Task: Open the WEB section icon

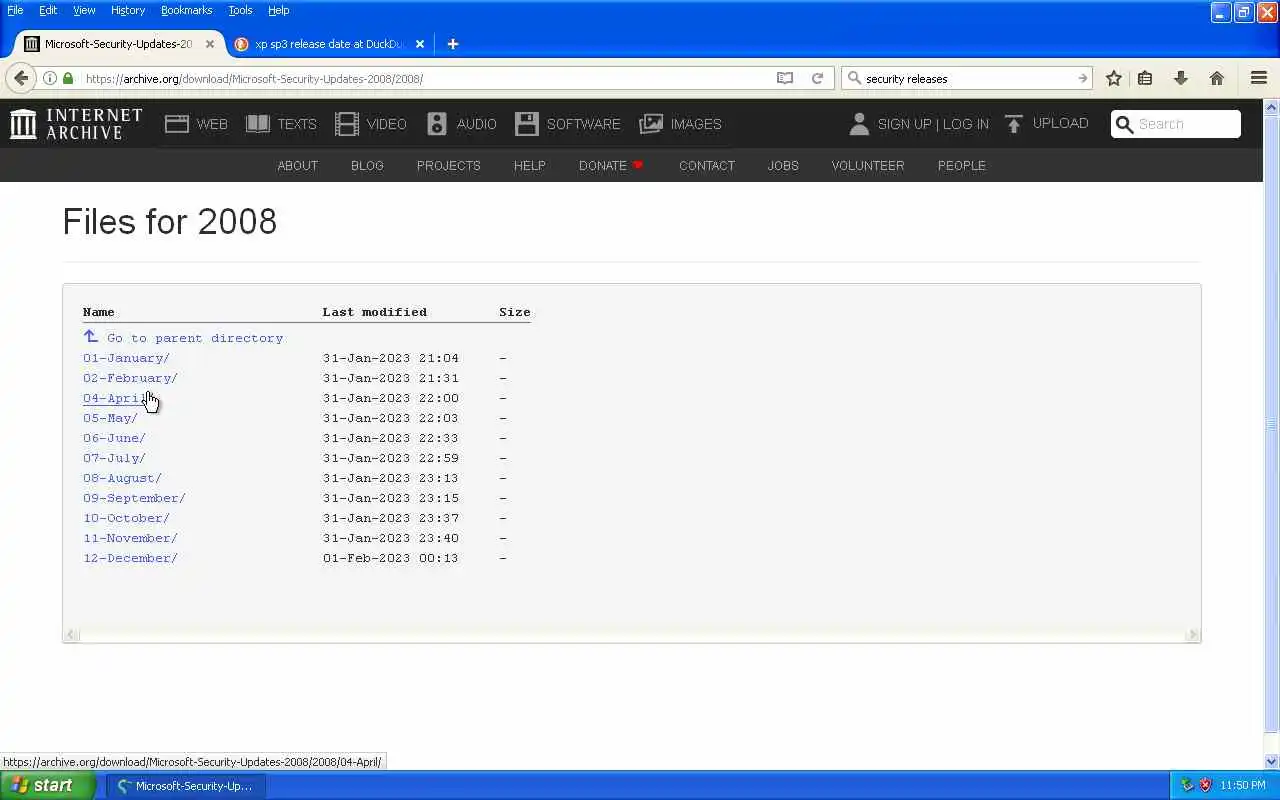Action: (x=177, y=124)
